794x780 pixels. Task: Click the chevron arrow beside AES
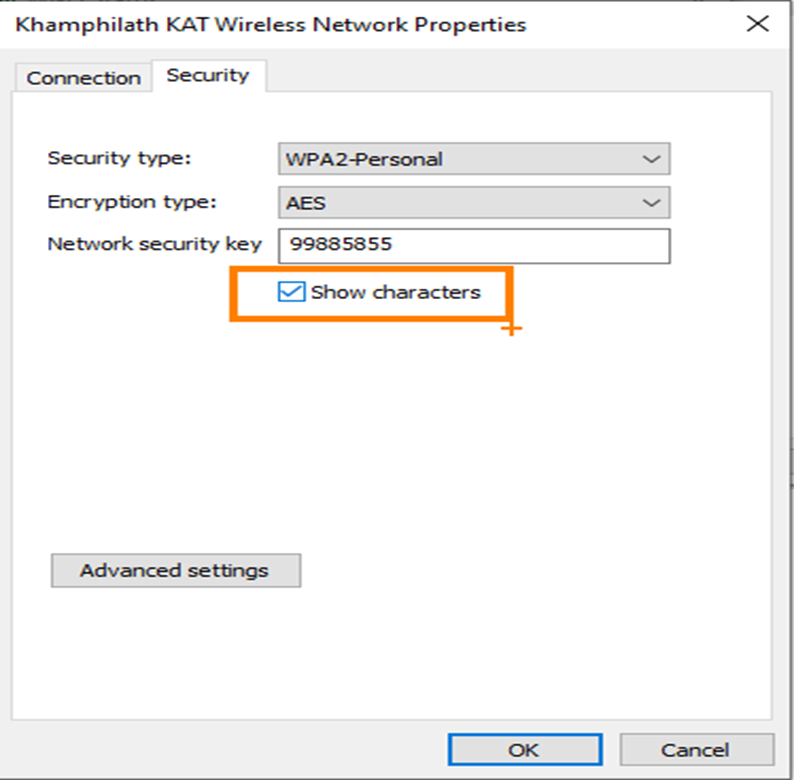tap(651, 203)
